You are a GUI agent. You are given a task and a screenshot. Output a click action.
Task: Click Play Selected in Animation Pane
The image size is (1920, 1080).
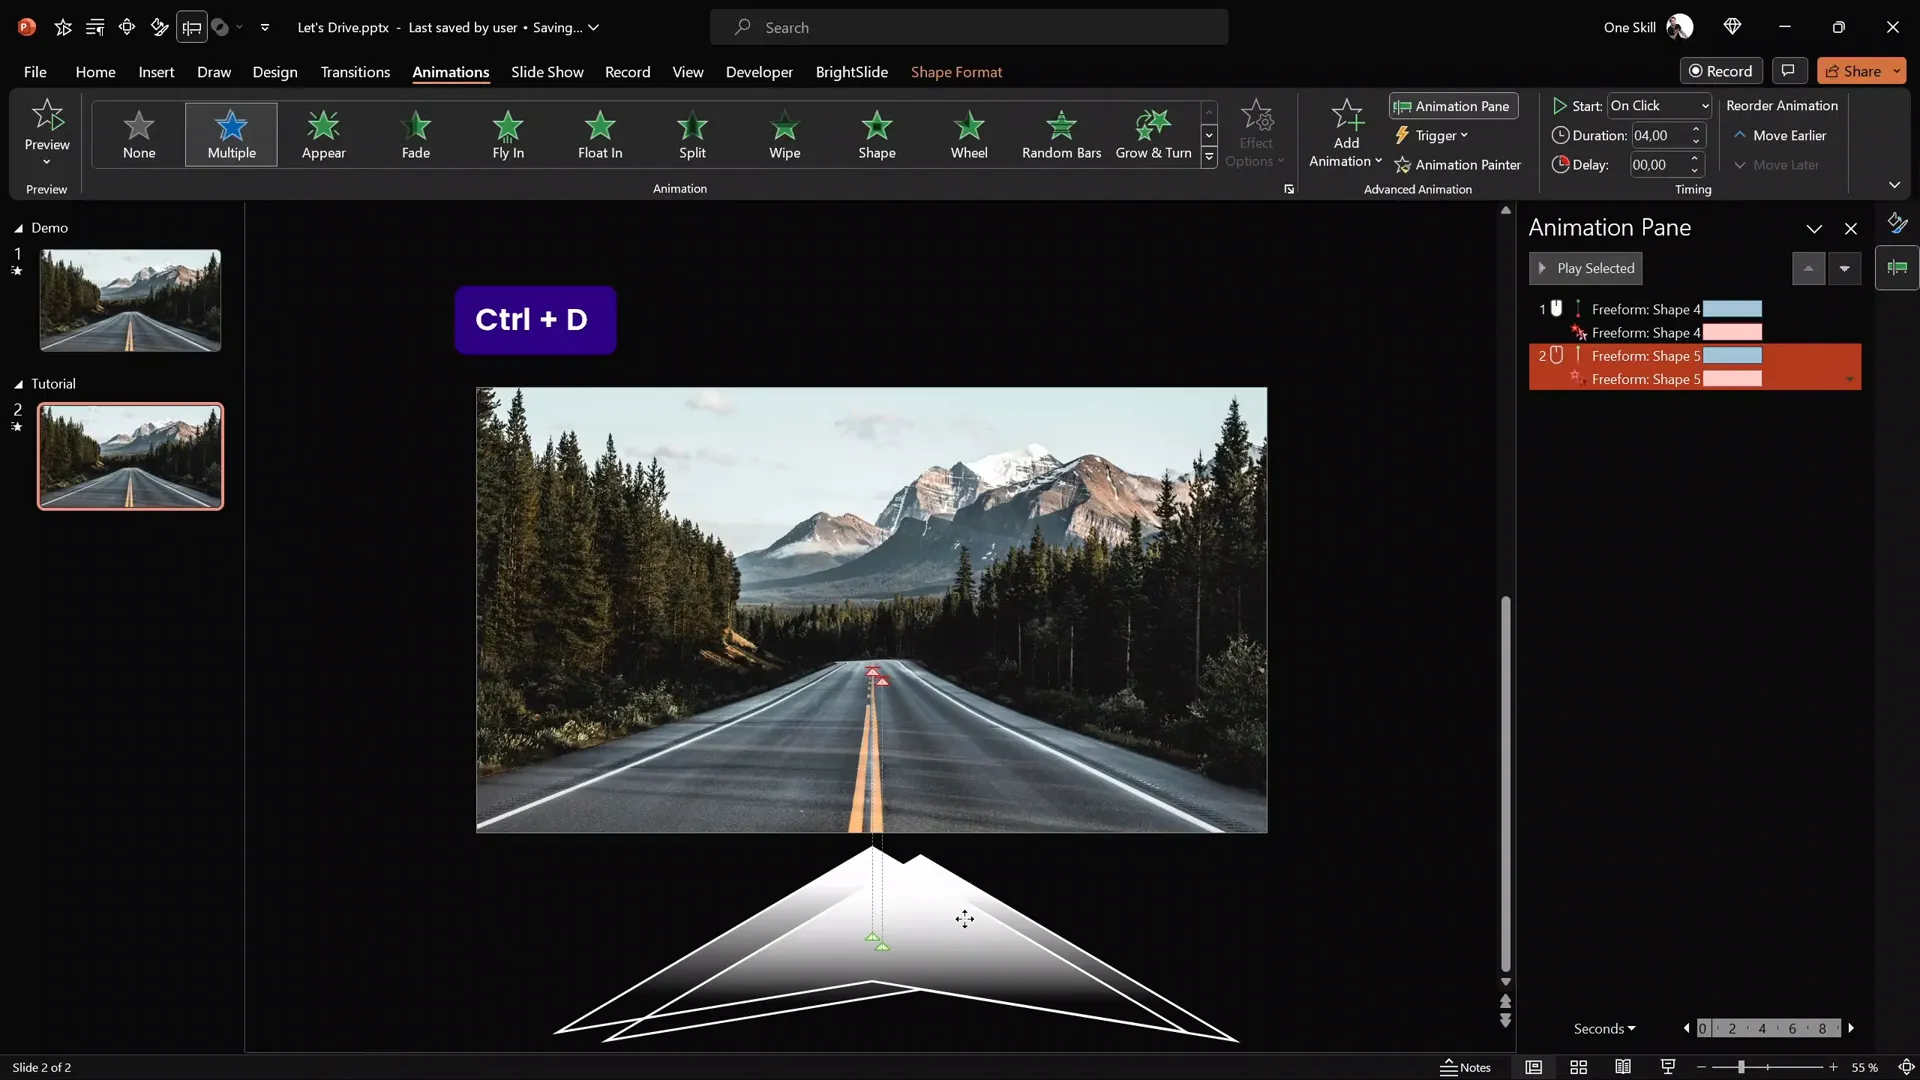pos(1585,268)
